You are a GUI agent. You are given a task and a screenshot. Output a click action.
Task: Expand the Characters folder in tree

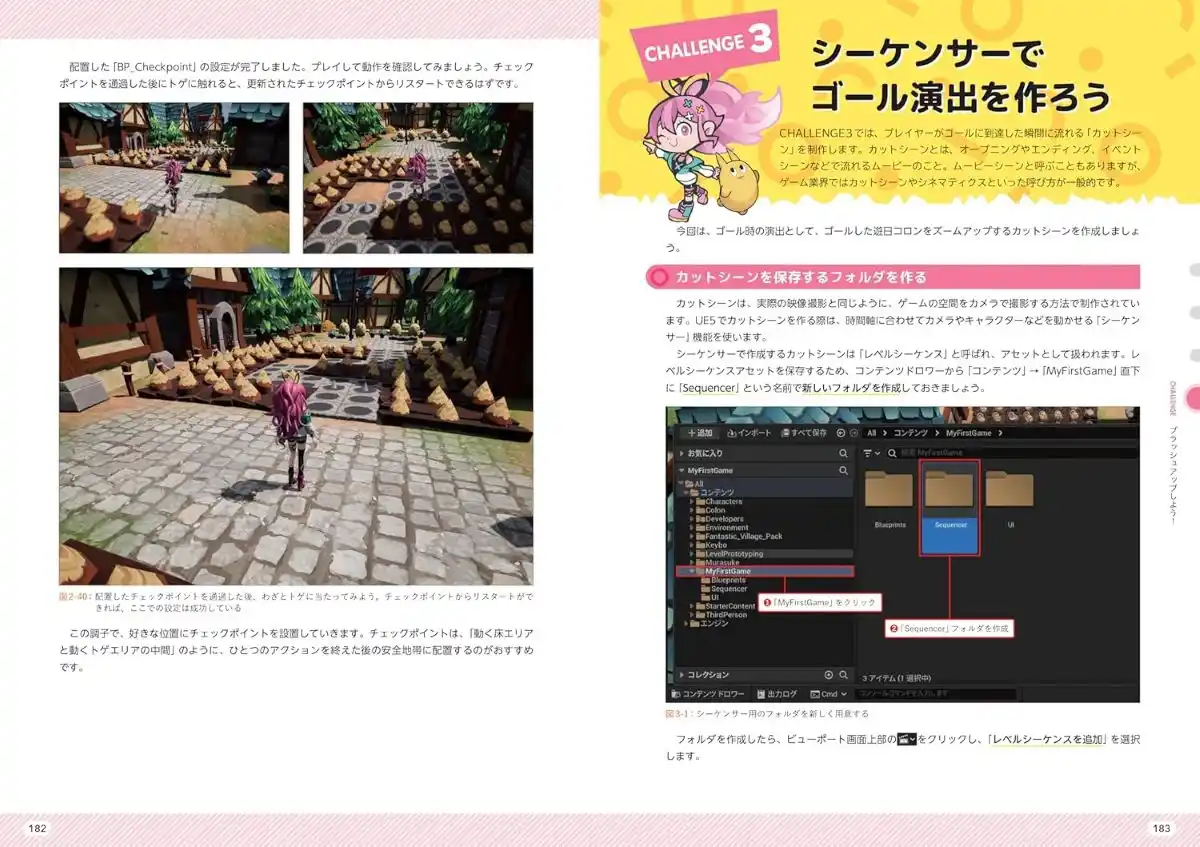692,501
